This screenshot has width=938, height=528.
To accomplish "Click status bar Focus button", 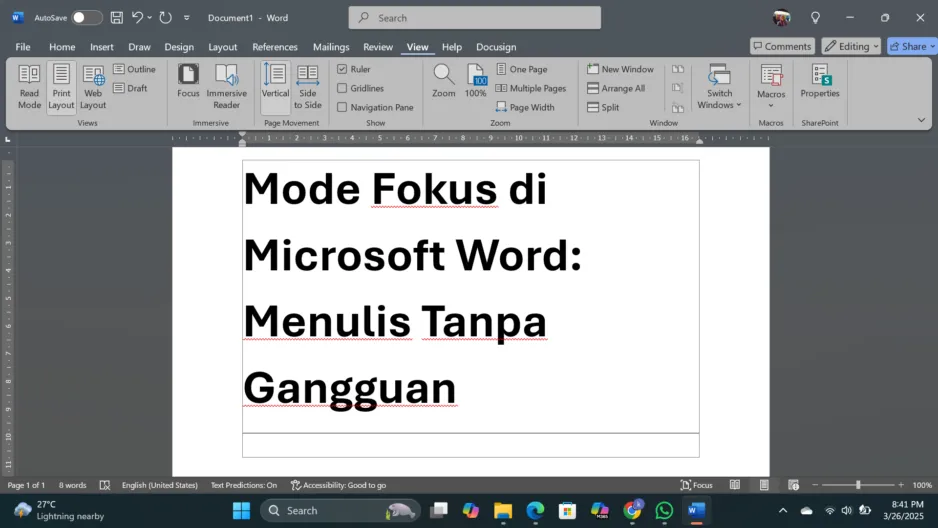I will click(x=697, y=485).
